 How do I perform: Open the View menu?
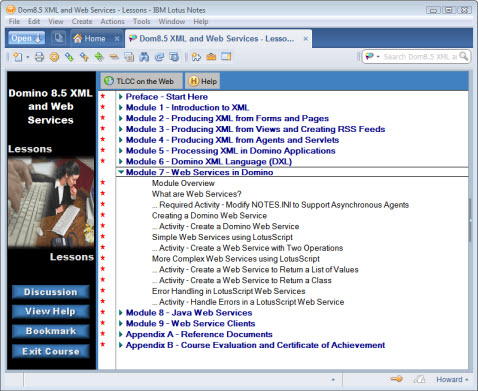56,22
